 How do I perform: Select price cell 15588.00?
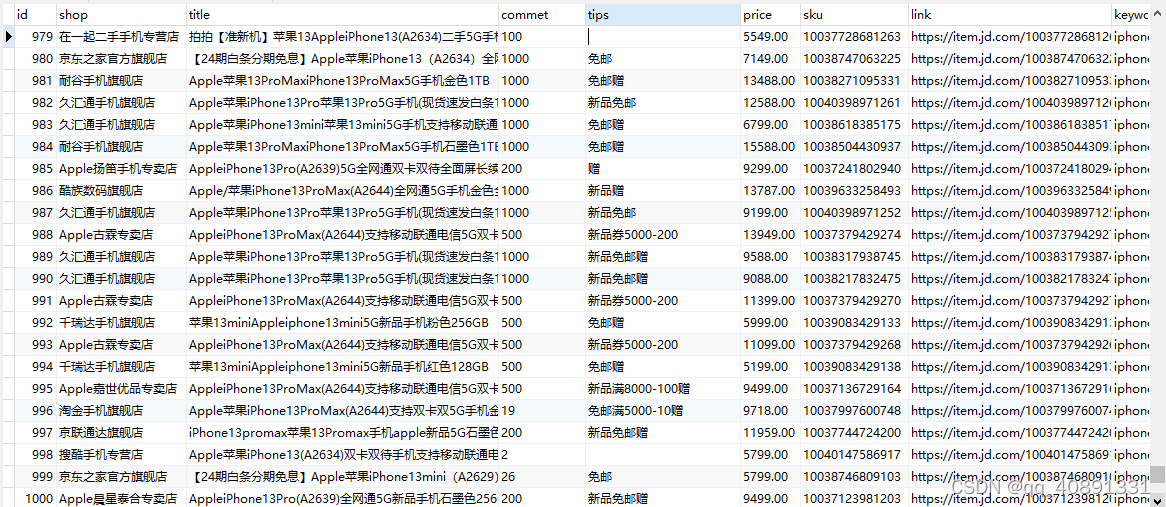(x=770, y=146)
